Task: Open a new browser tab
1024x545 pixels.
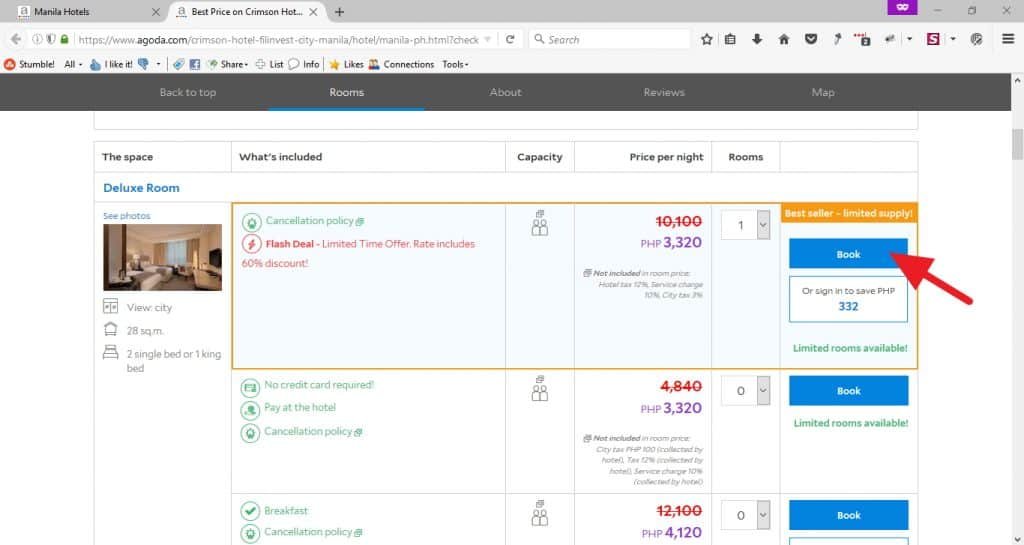Action: tap(339, 12)
